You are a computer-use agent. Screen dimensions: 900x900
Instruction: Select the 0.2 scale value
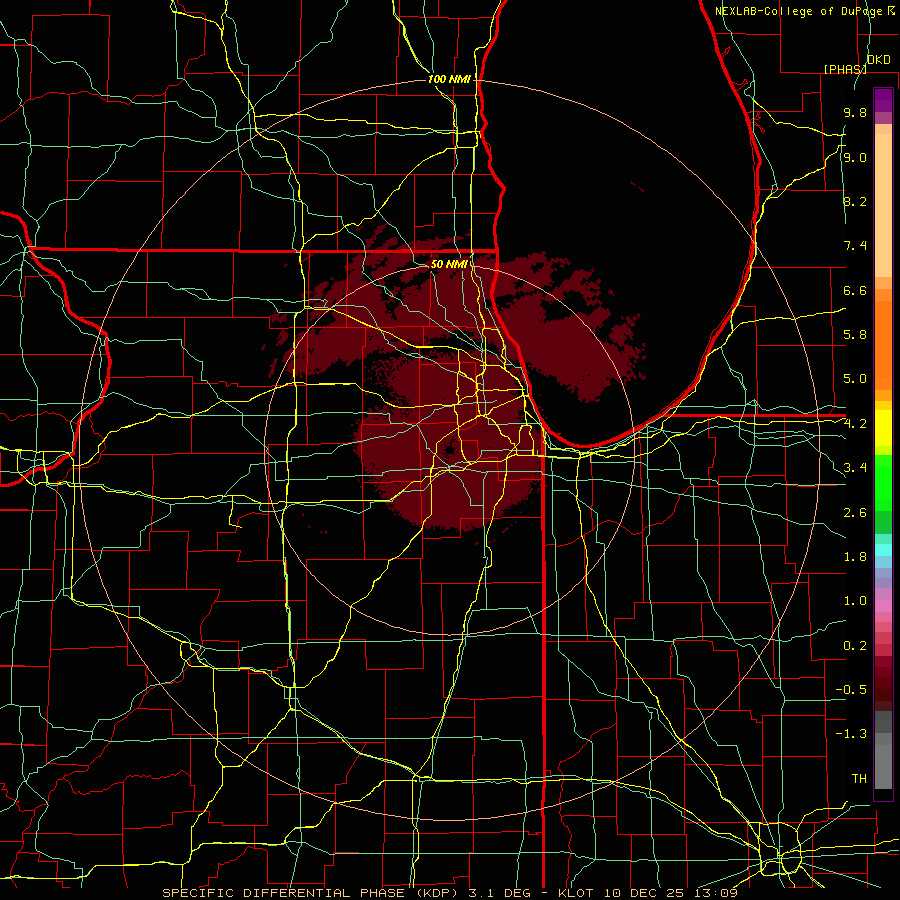855,646
